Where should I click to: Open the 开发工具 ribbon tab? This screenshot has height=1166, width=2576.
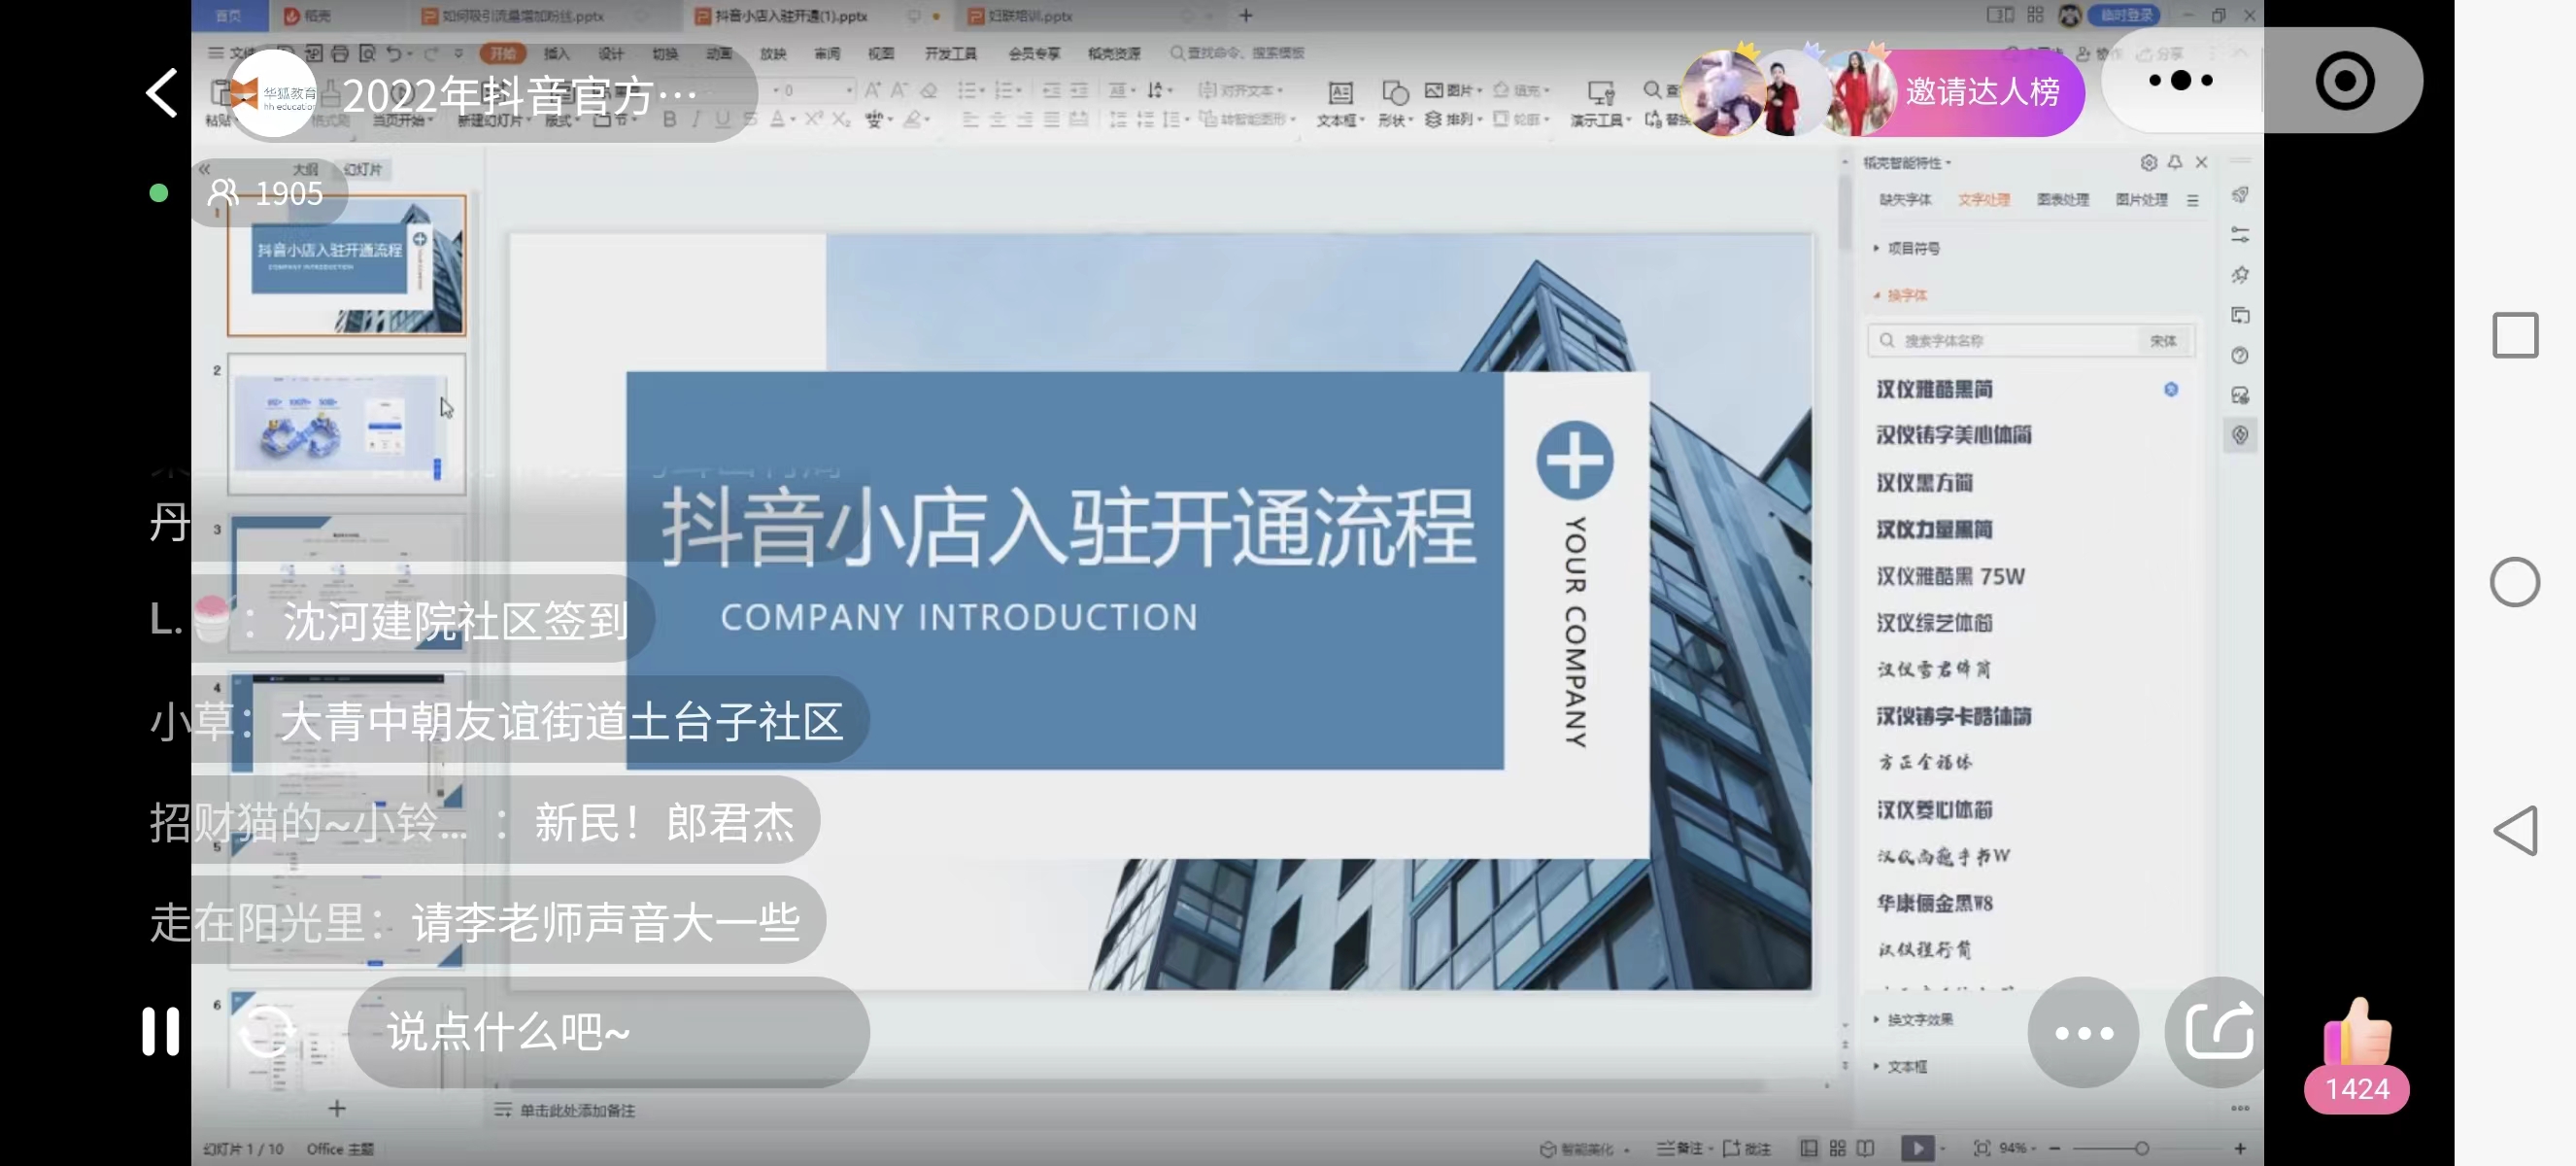pyautogui.click(x=950, y=53)
